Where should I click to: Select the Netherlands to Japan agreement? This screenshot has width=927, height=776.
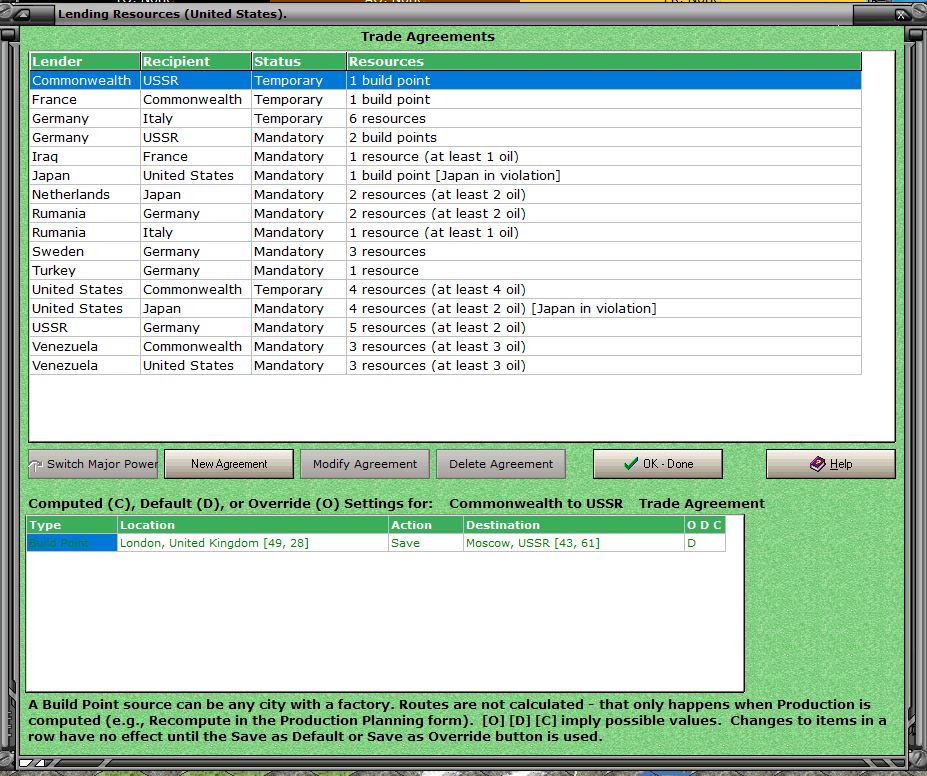[446, 194]
